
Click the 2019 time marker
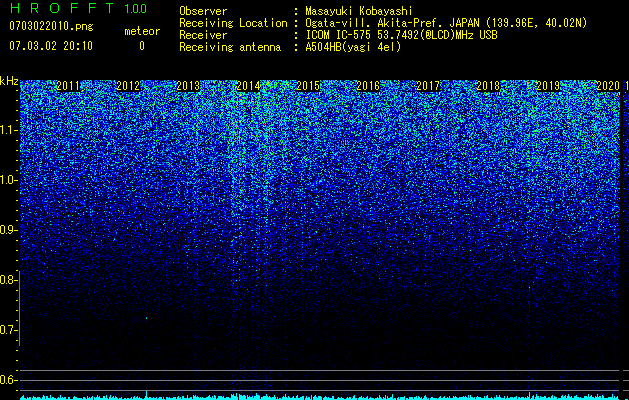pyautogui.click(x=548, y=86)
